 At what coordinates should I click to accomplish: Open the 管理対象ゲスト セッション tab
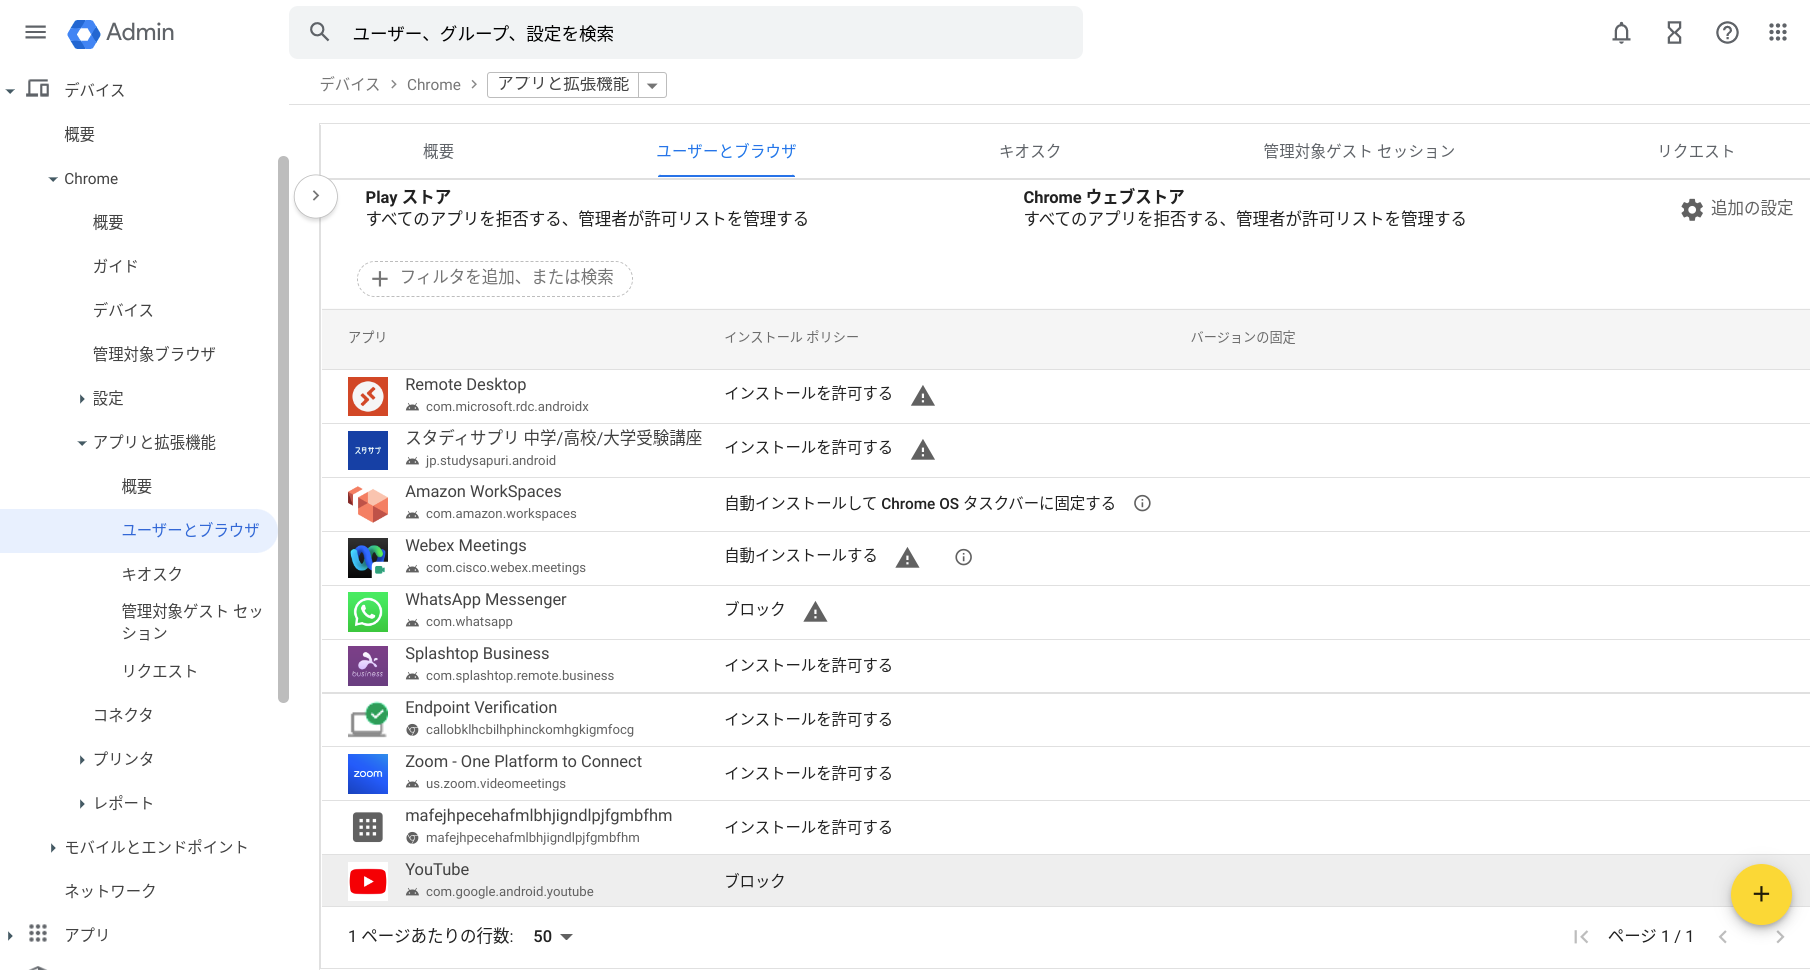pos(1359,152)
